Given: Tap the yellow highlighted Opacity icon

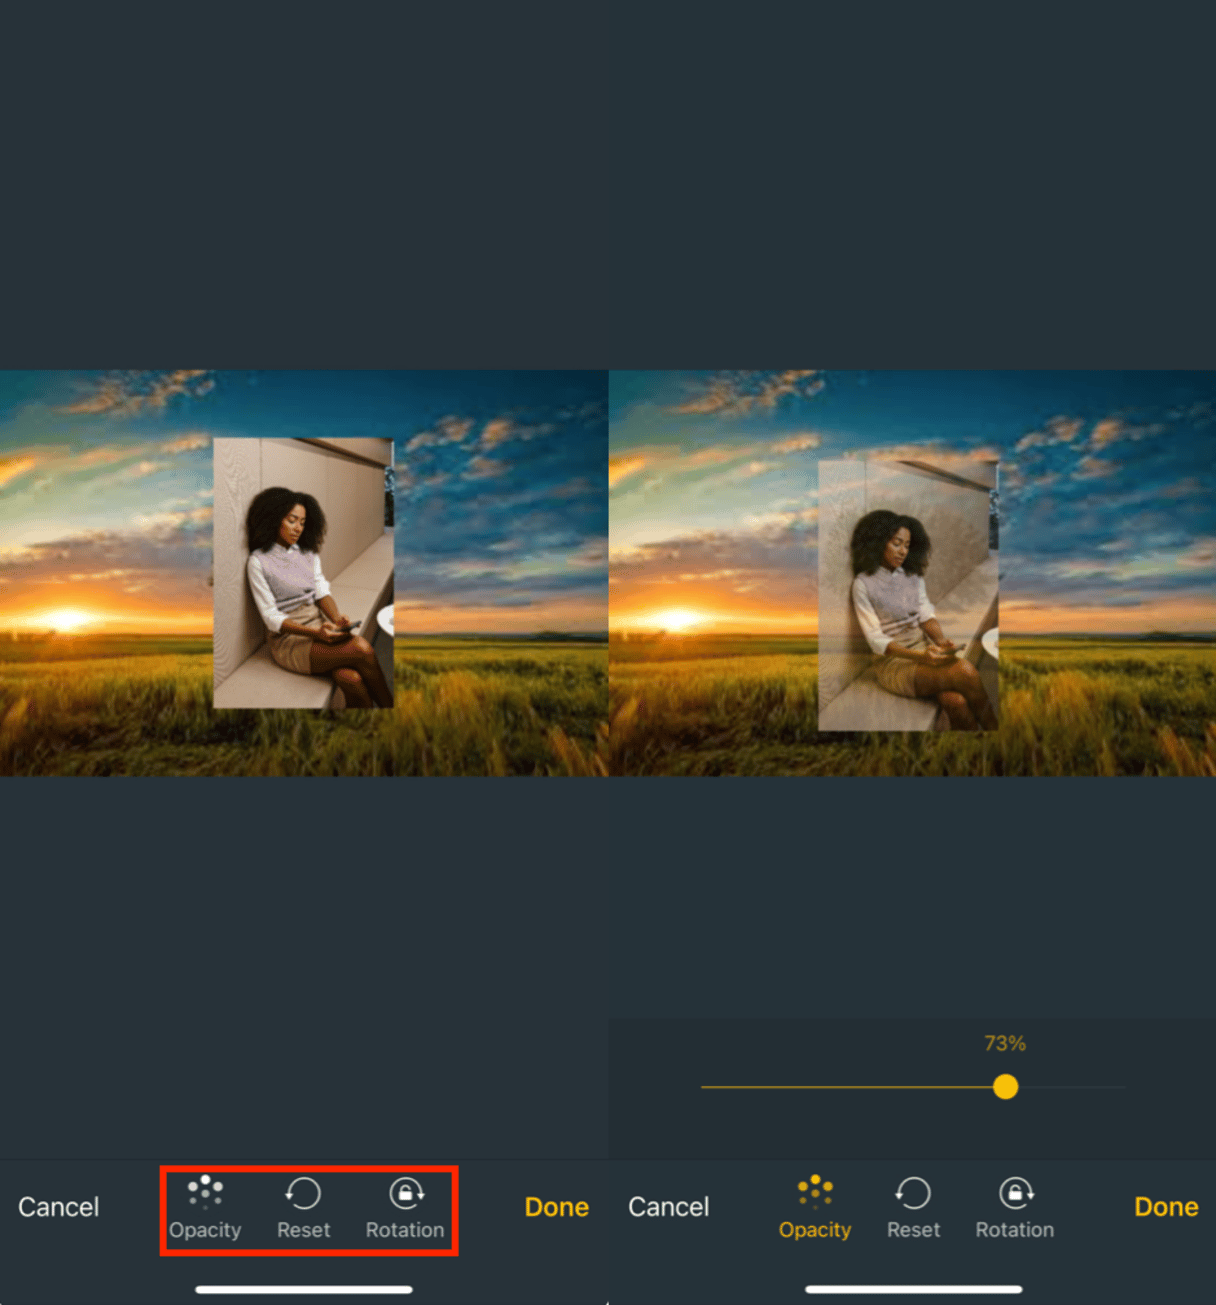Looking at the screenshot, I should (x=815, y=1193).
